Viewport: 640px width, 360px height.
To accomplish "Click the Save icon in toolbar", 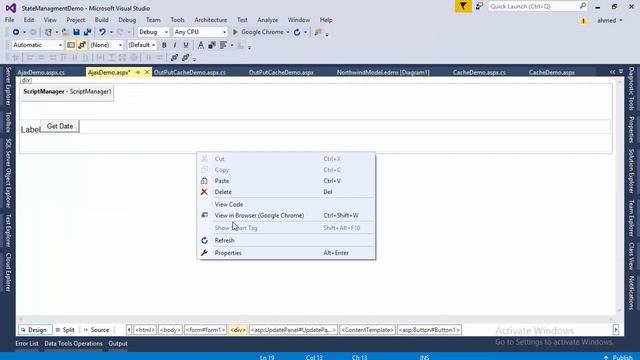I will [x=76, y=32].
